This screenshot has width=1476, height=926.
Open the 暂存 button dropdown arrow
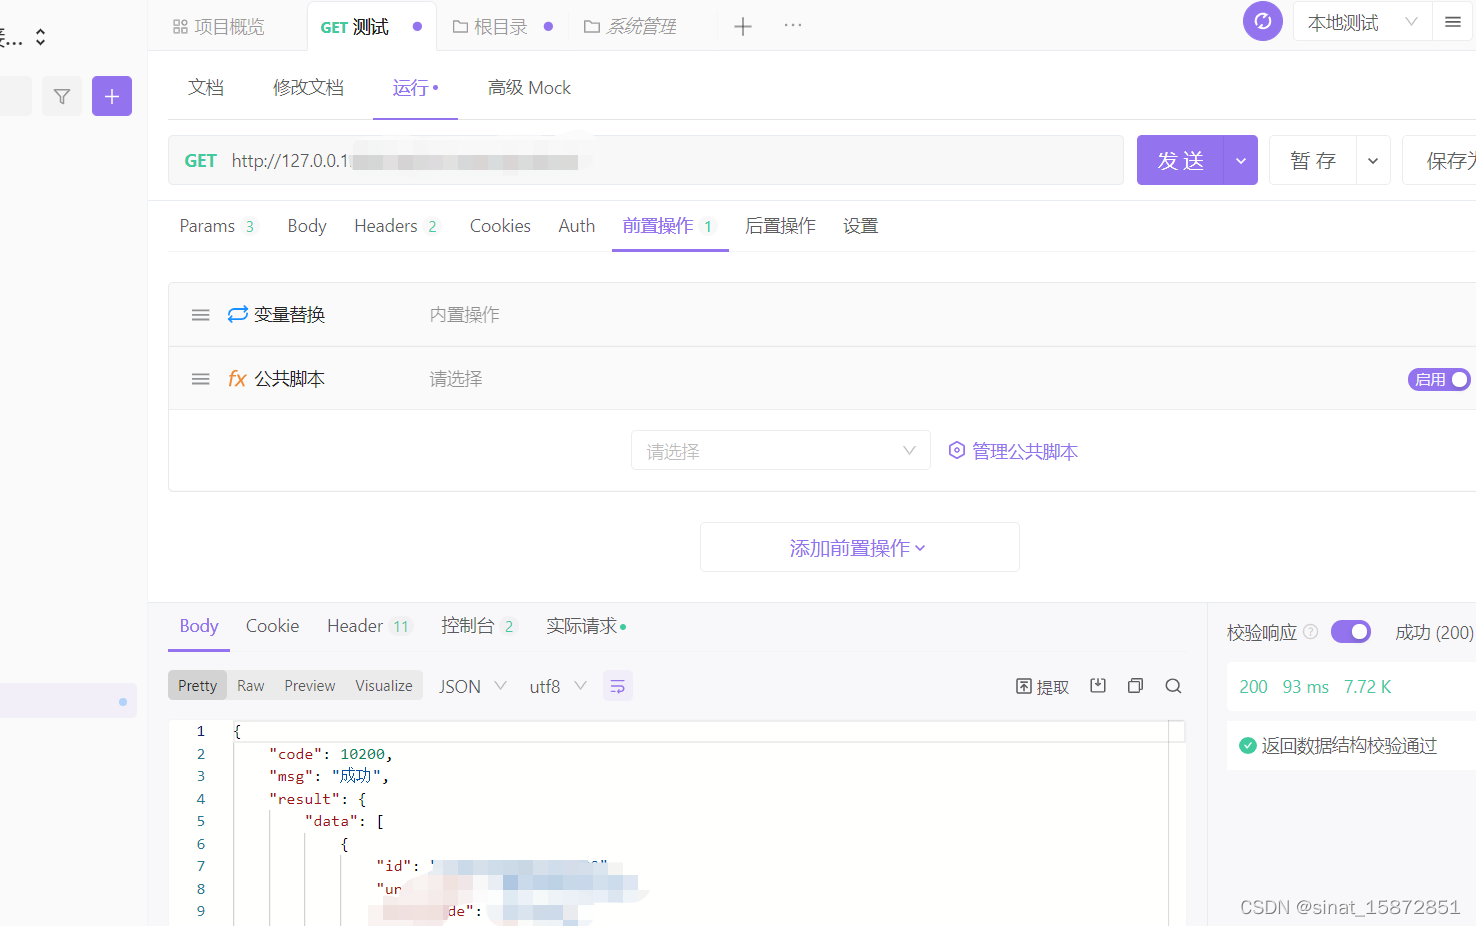pyautogui.click(x=1373, y=160)
